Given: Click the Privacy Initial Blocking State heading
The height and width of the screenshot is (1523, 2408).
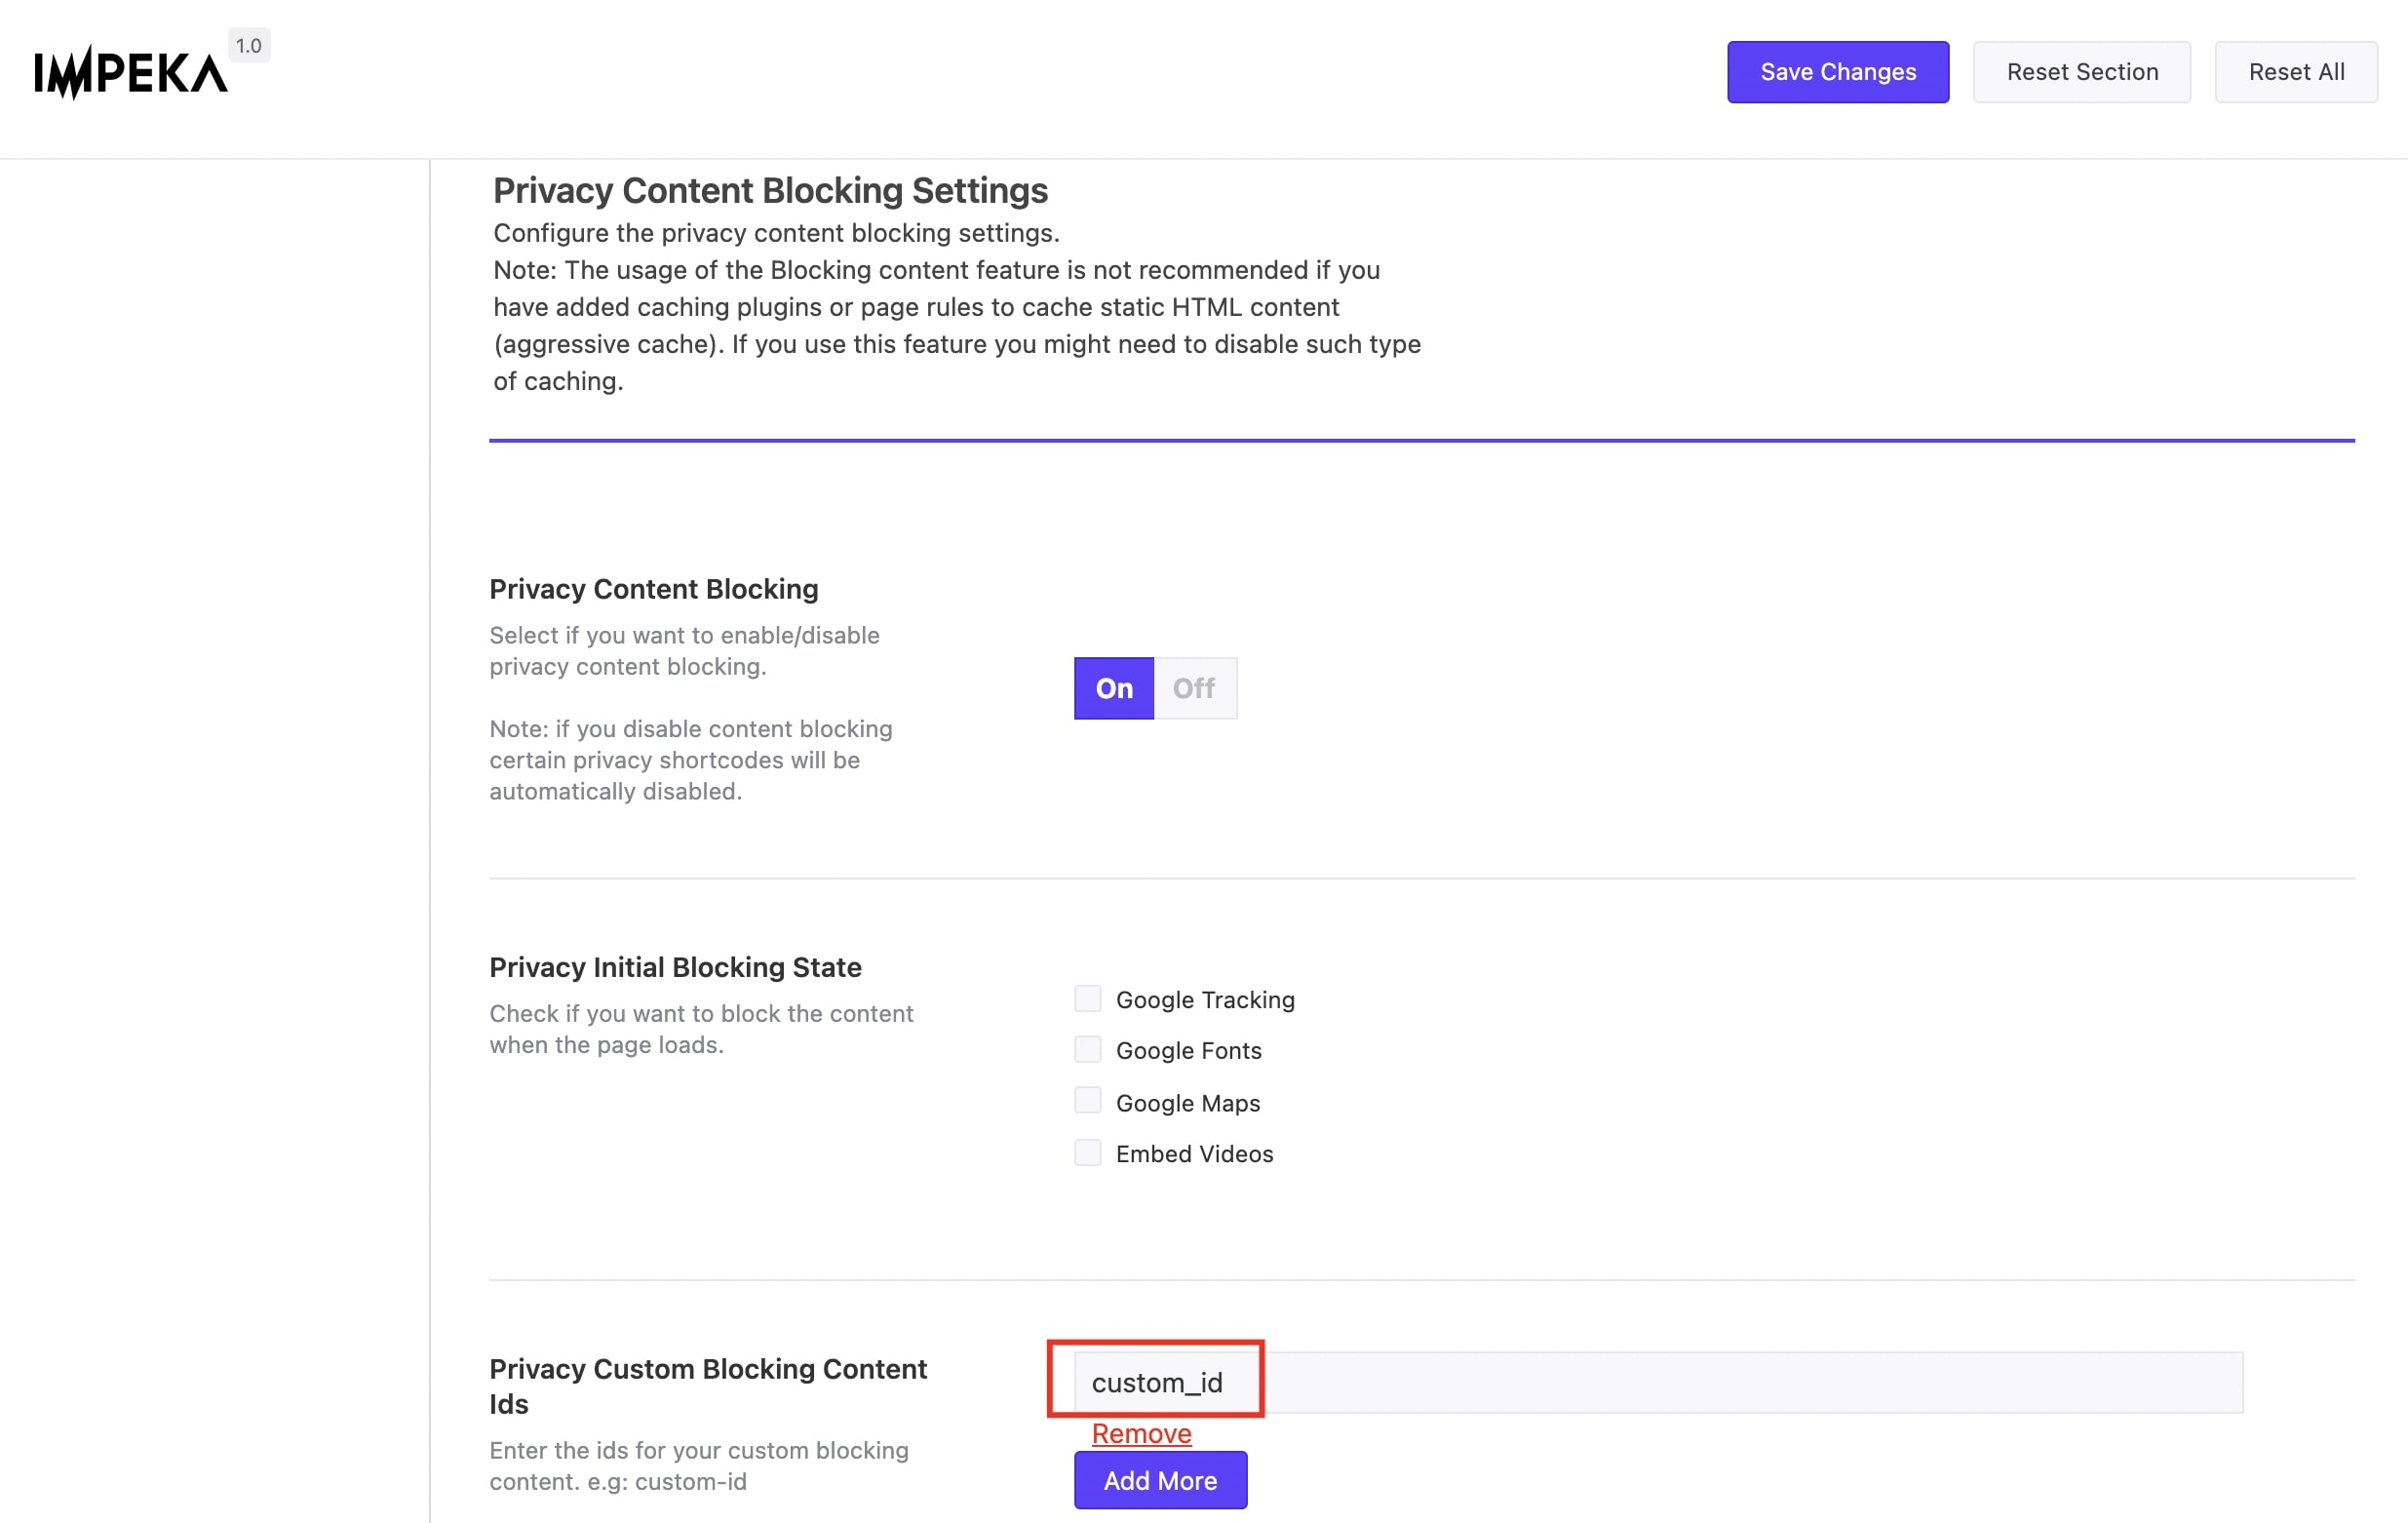Looking at the screenshot, I should point(675,966).
